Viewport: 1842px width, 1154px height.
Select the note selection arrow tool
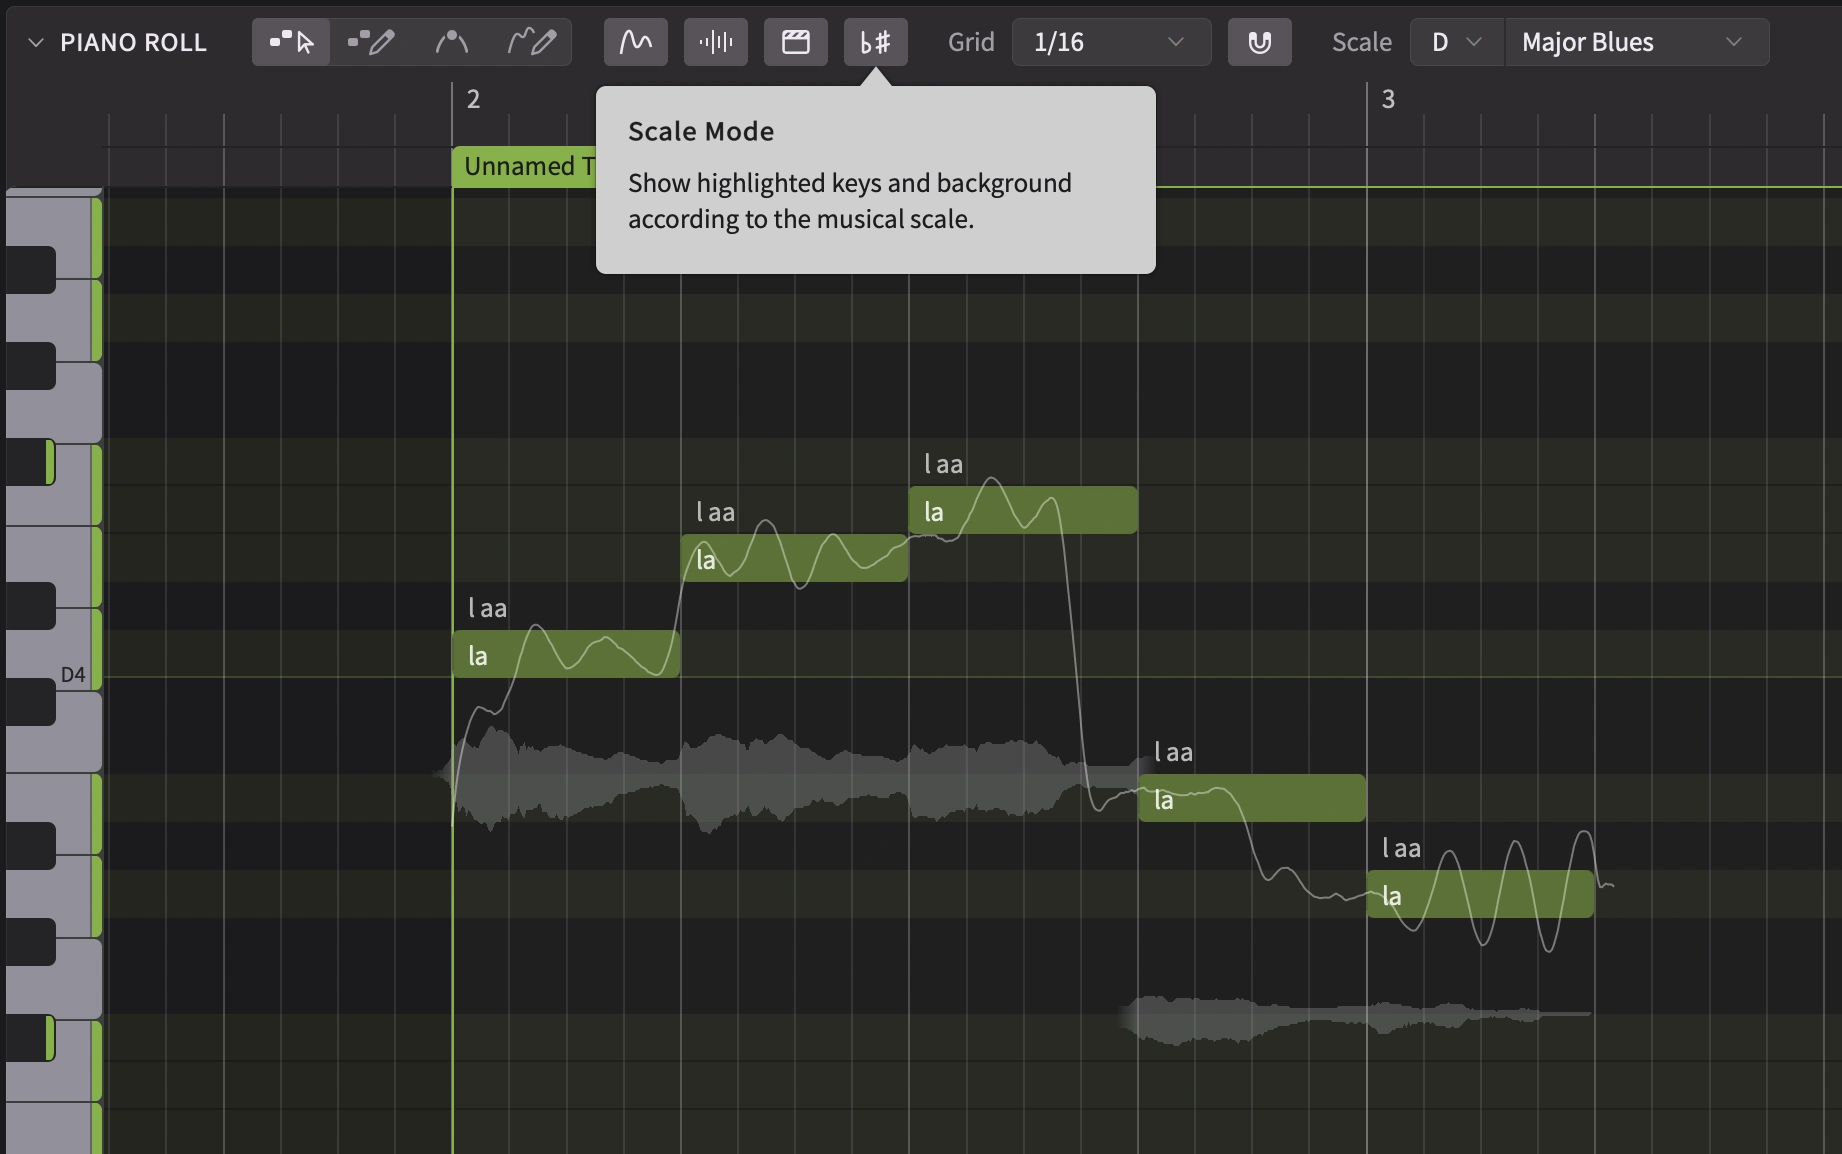[291, 42]
